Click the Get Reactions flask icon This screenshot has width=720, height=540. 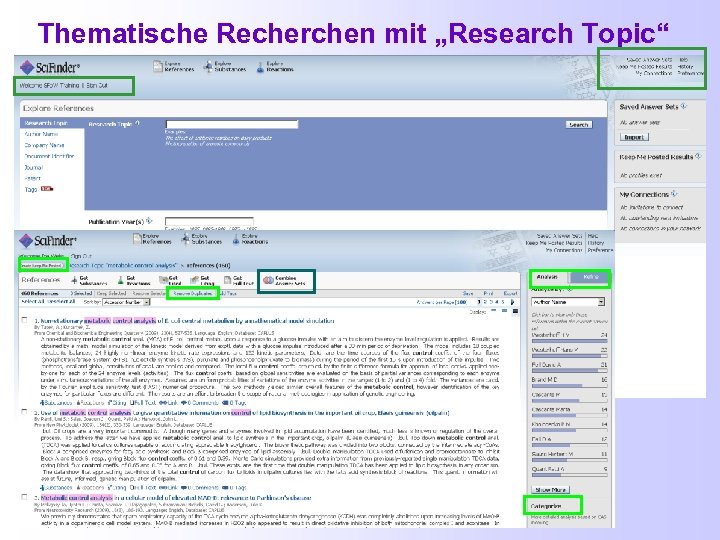pos(120,280)
